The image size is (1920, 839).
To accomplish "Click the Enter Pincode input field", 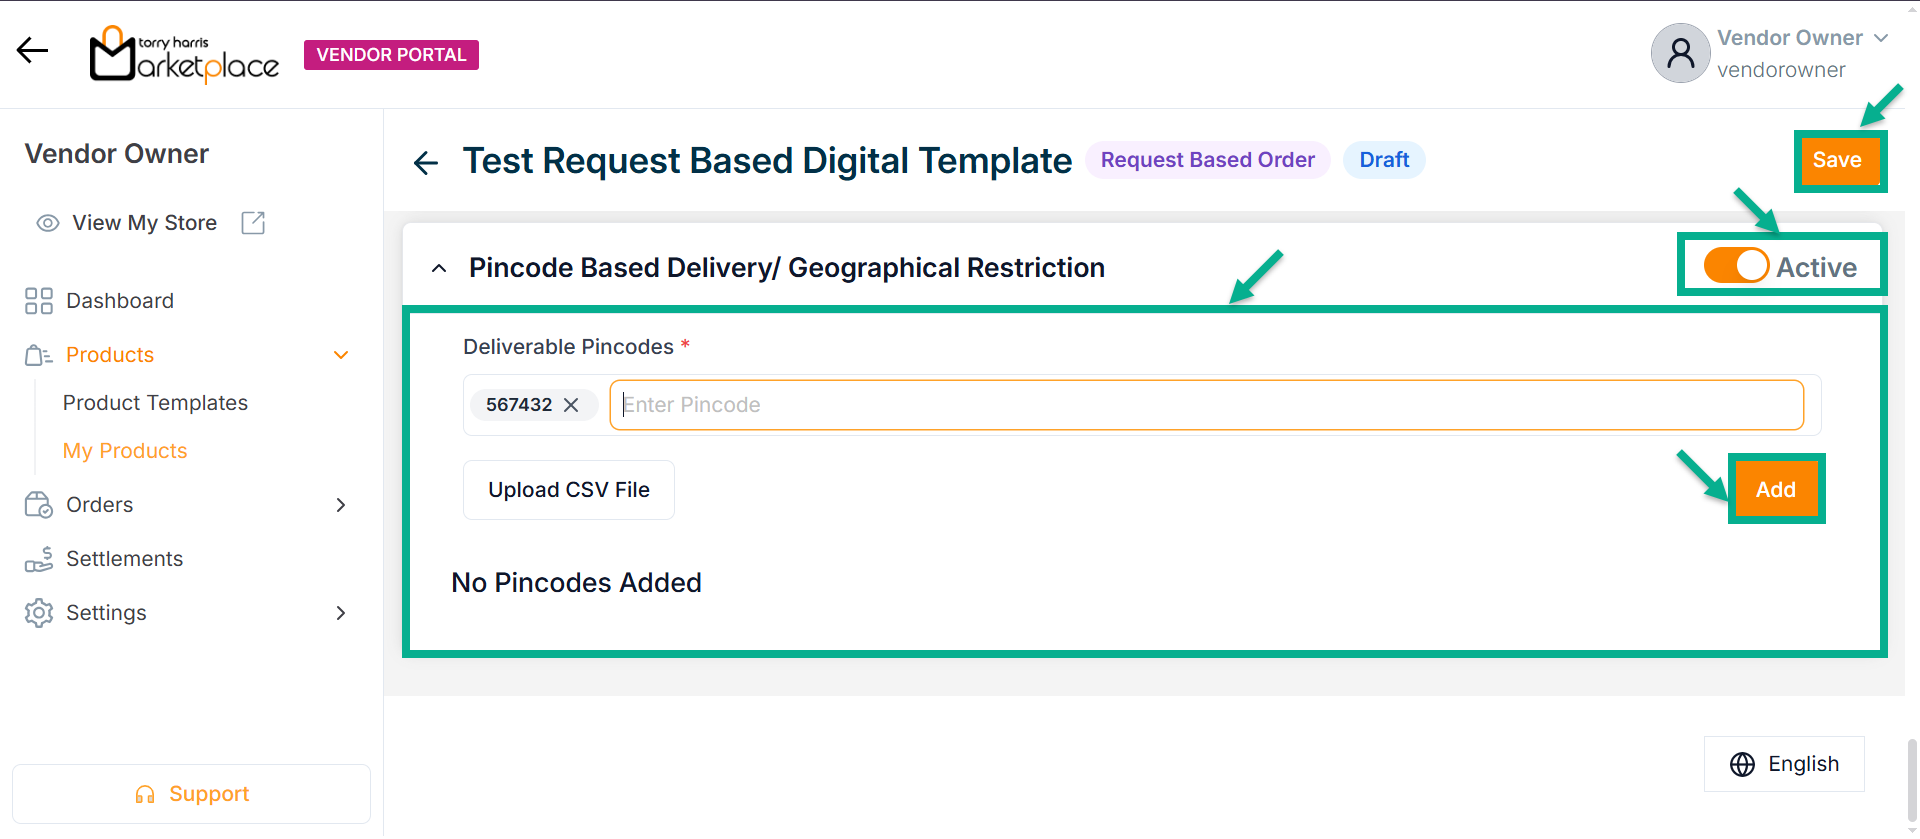I will 1206,405.
